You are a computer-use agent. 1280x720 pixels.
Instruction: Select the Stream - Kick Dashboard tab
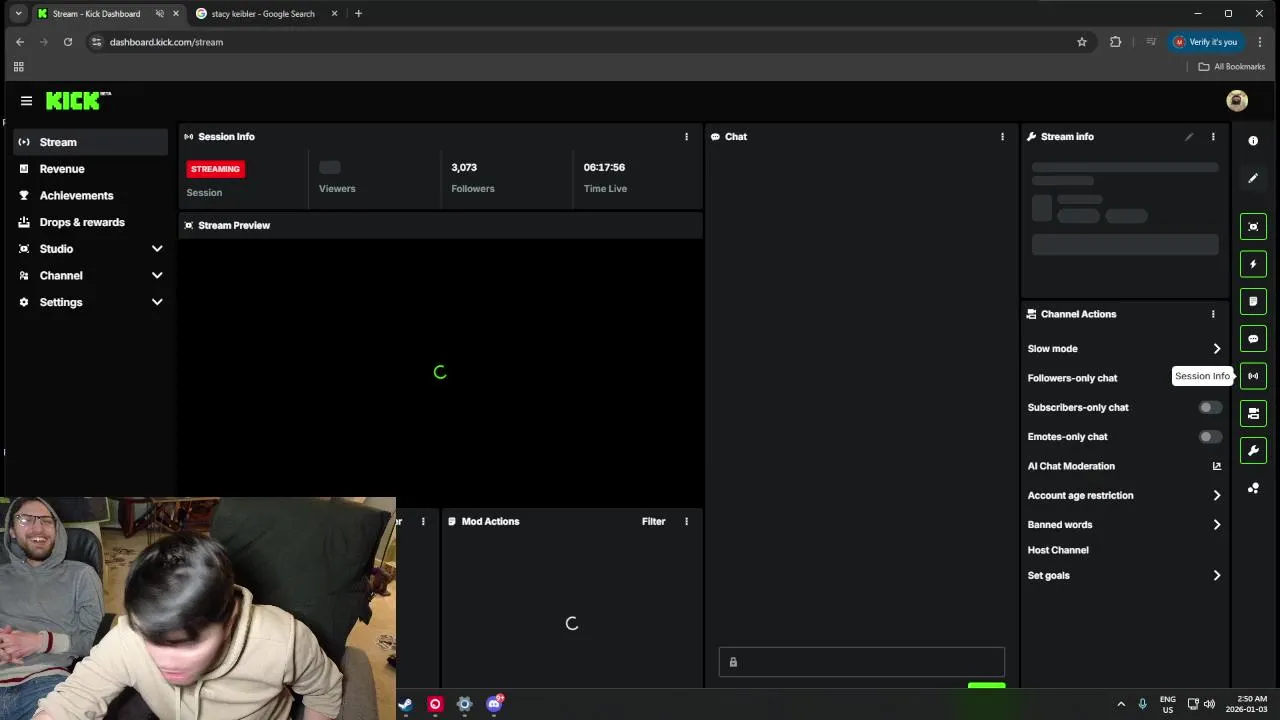[97, 14]
